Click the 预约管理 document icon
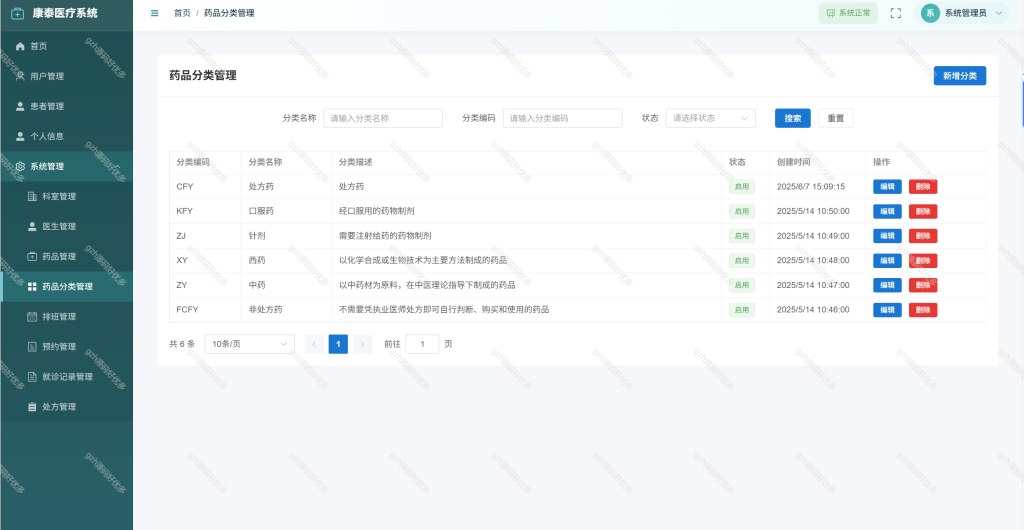The width and height of the screenshot is (1024, 530). tap(32, 347)
